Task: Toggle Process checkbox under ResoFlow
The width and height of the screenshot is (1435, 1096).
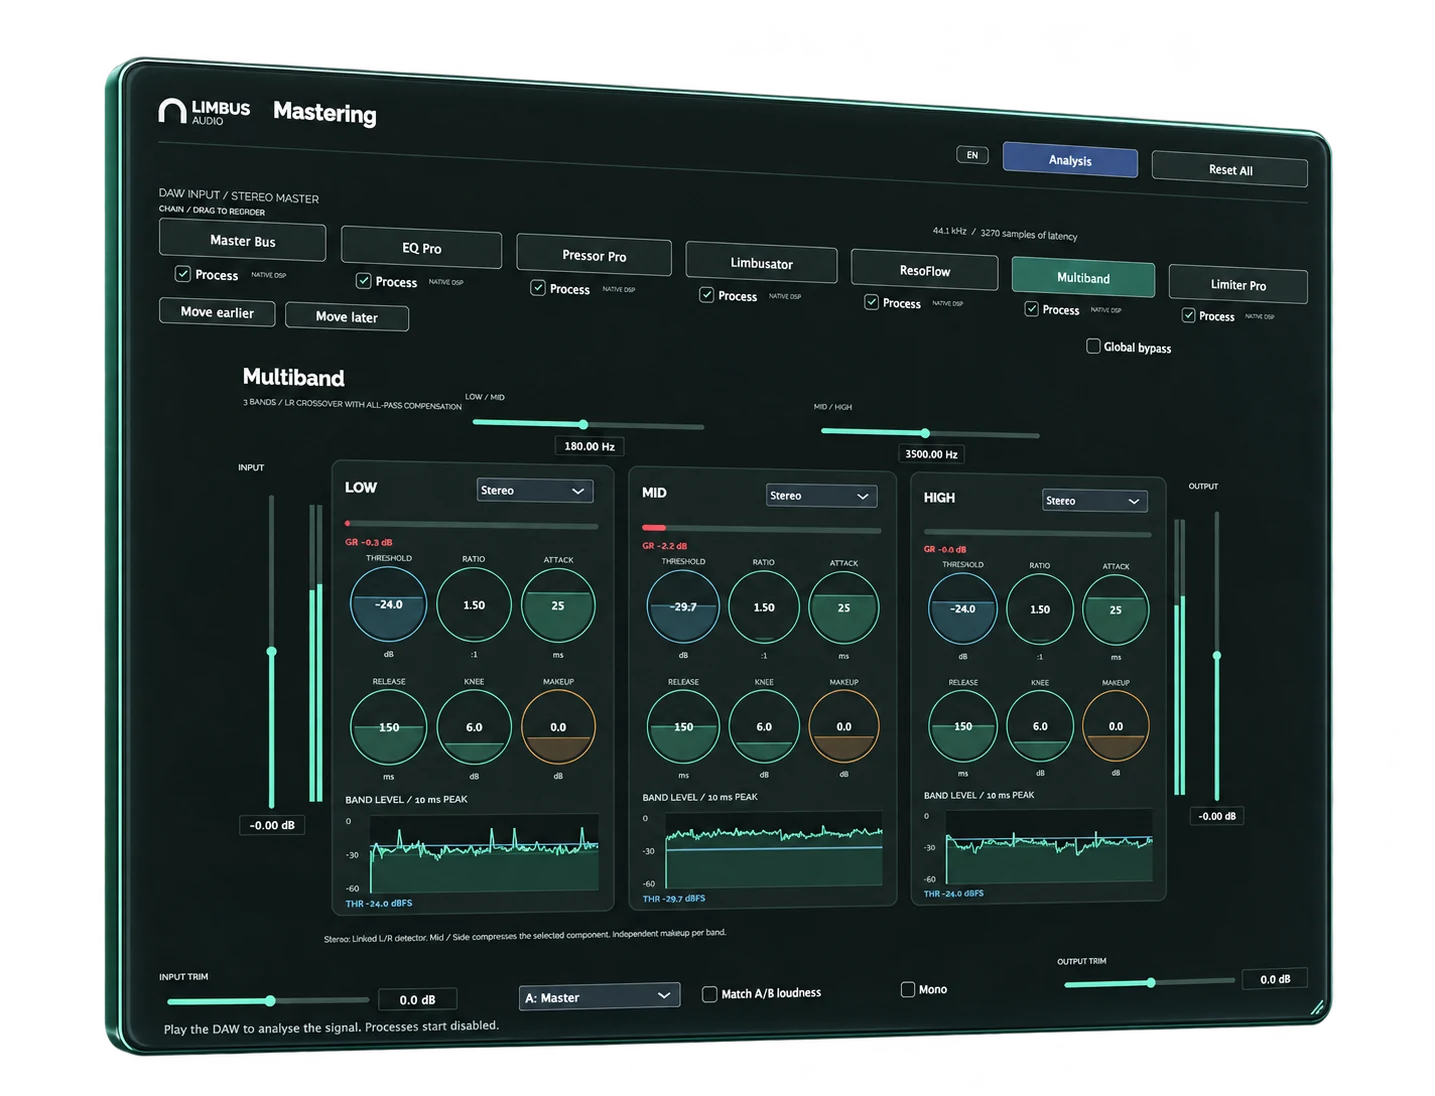Action: pos(872,302)
